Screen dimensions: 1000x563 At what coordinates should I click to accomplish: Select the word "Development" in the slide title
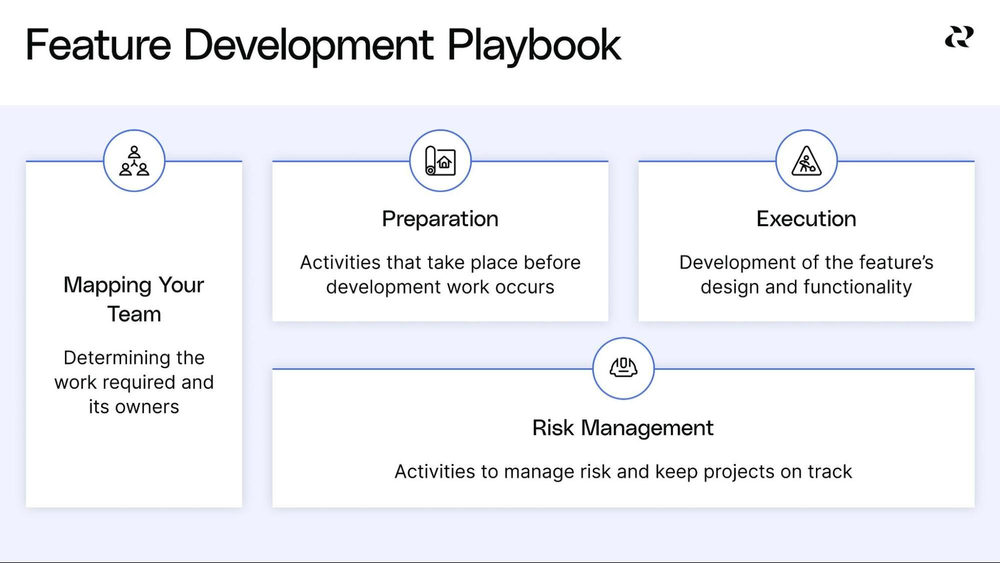309,46
